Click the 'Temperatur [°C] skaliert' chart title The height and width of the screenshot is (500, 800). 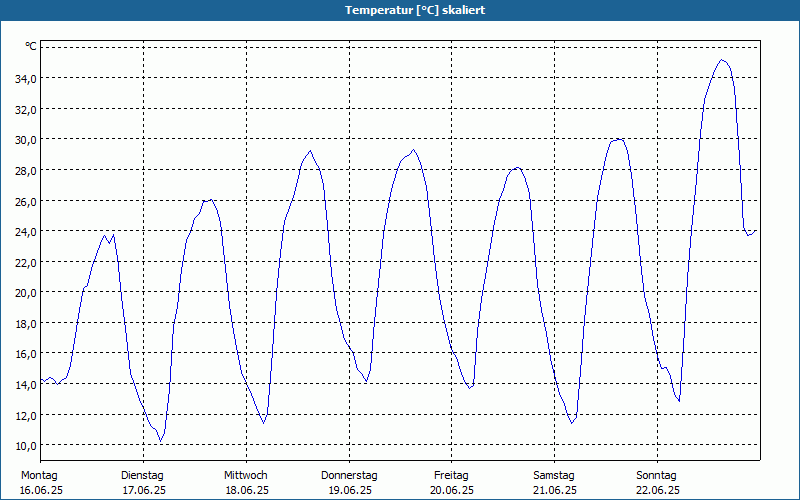[x=415, y=10]
